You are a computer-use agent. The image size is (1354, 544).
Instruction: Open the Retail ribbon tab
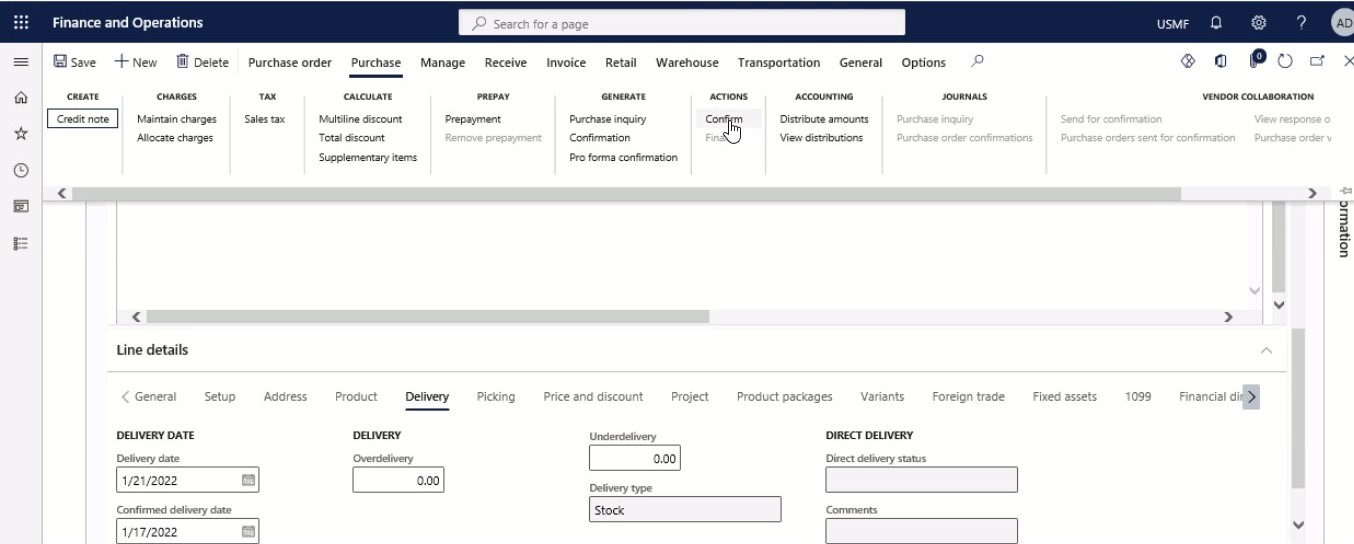tap(621, 62)
